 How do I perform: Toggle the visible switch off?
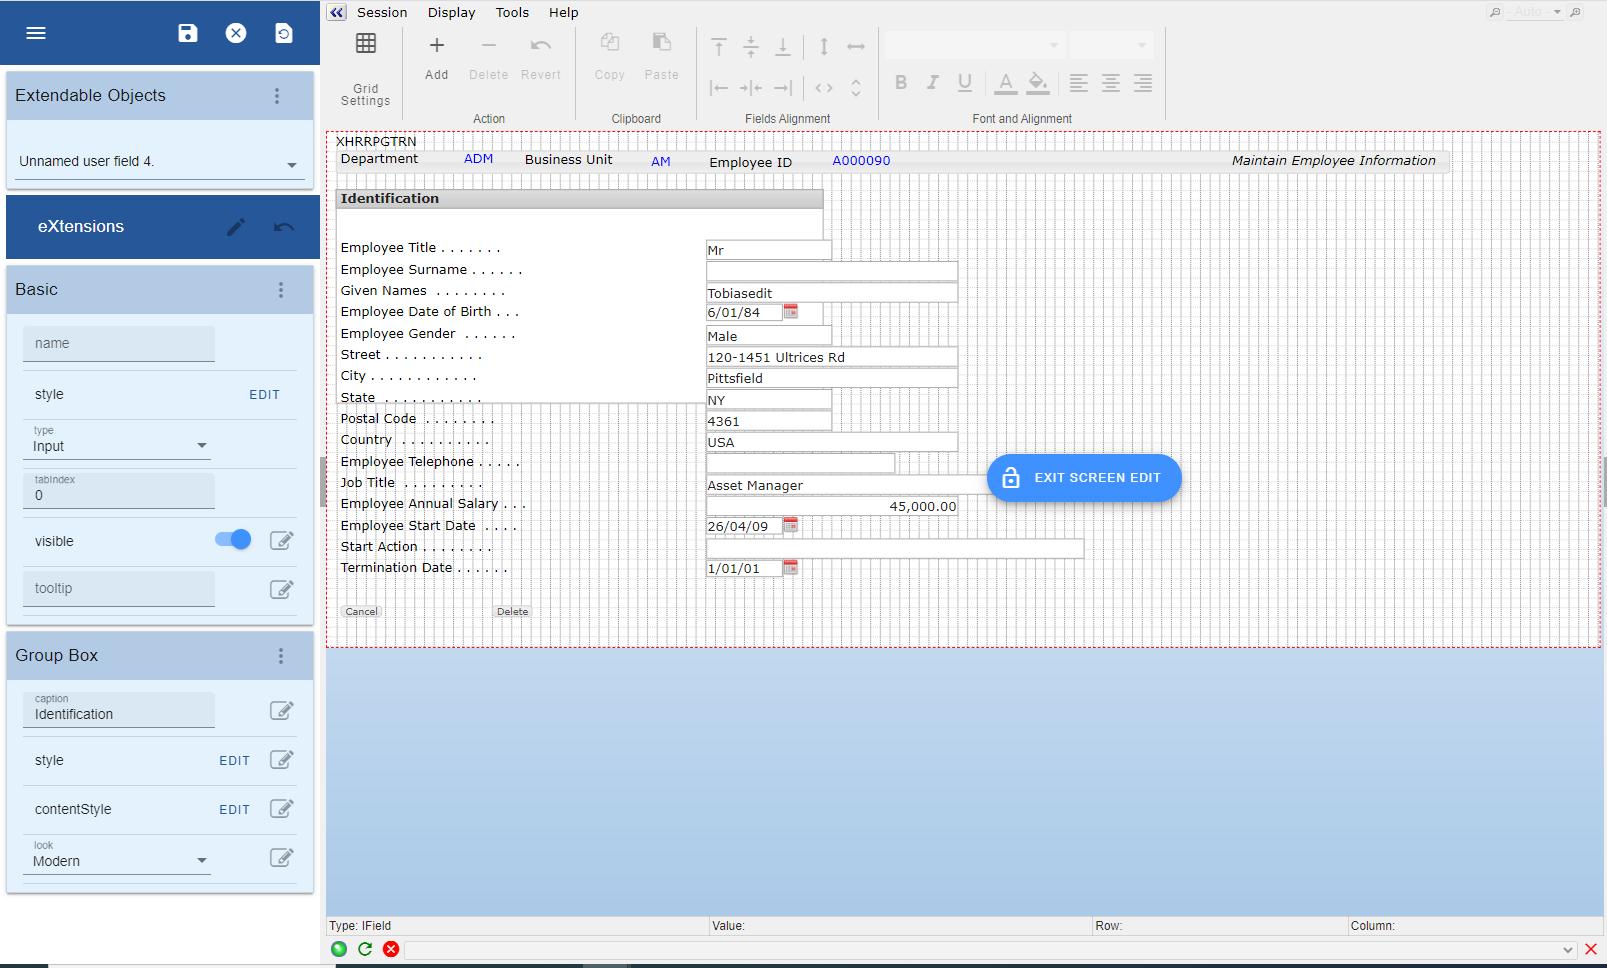[x=234, y=540]
